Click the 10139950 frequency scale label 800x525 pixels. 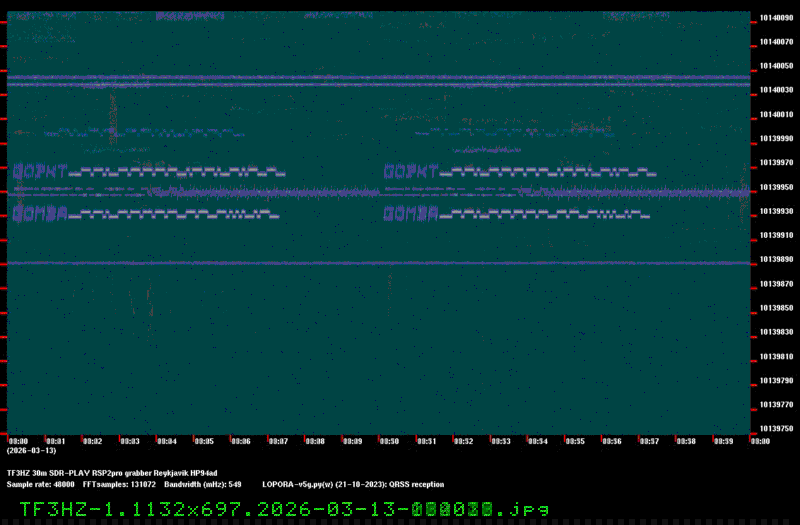click(x=777, y=187)
